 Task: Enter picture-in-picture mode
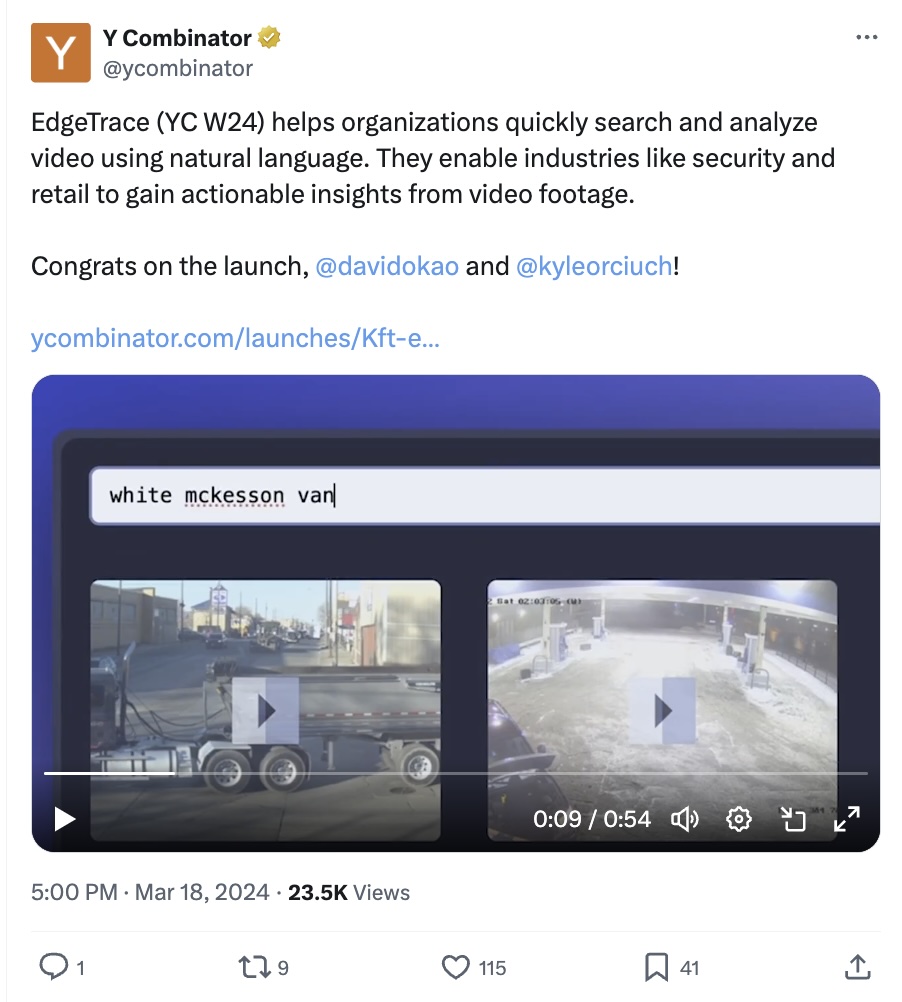pos(793,819)
